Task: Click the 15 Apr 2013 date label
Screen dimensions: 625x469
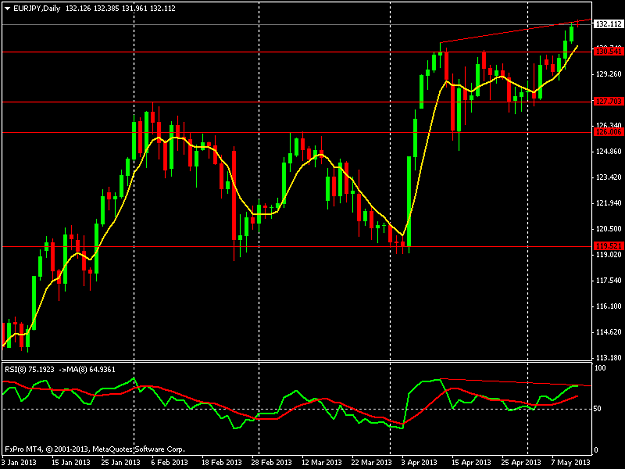Action: pos(471,462)
